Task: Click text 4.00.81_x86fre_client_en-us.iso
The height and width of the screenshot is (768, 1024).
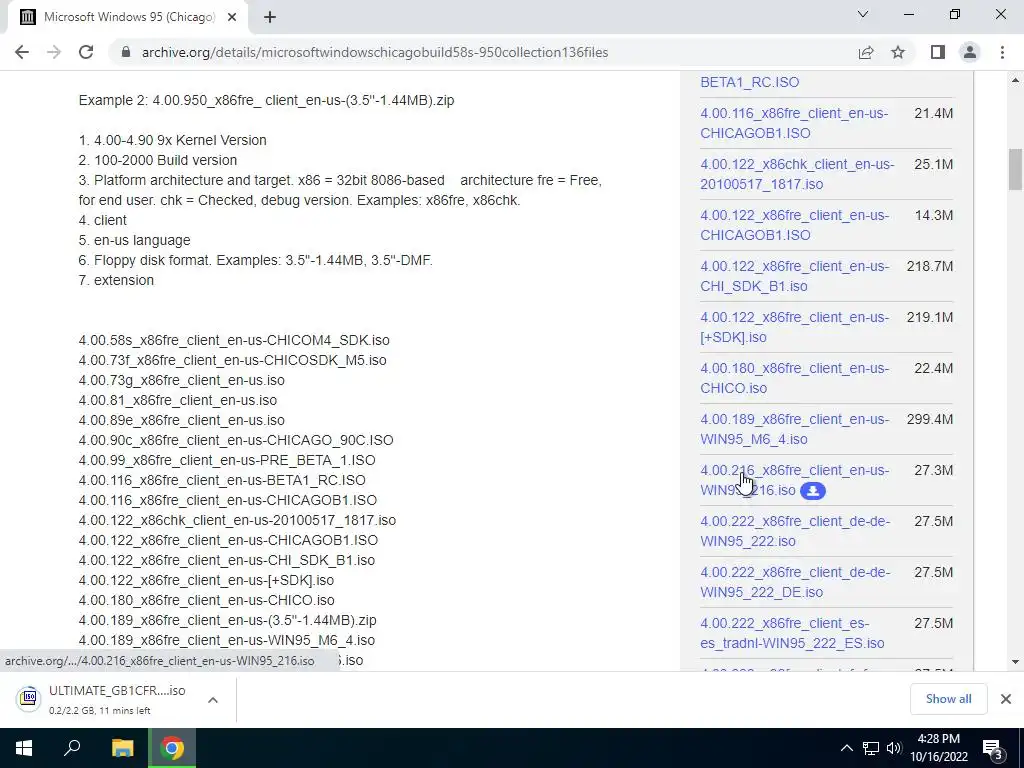Action: click(x=178, y=400)
